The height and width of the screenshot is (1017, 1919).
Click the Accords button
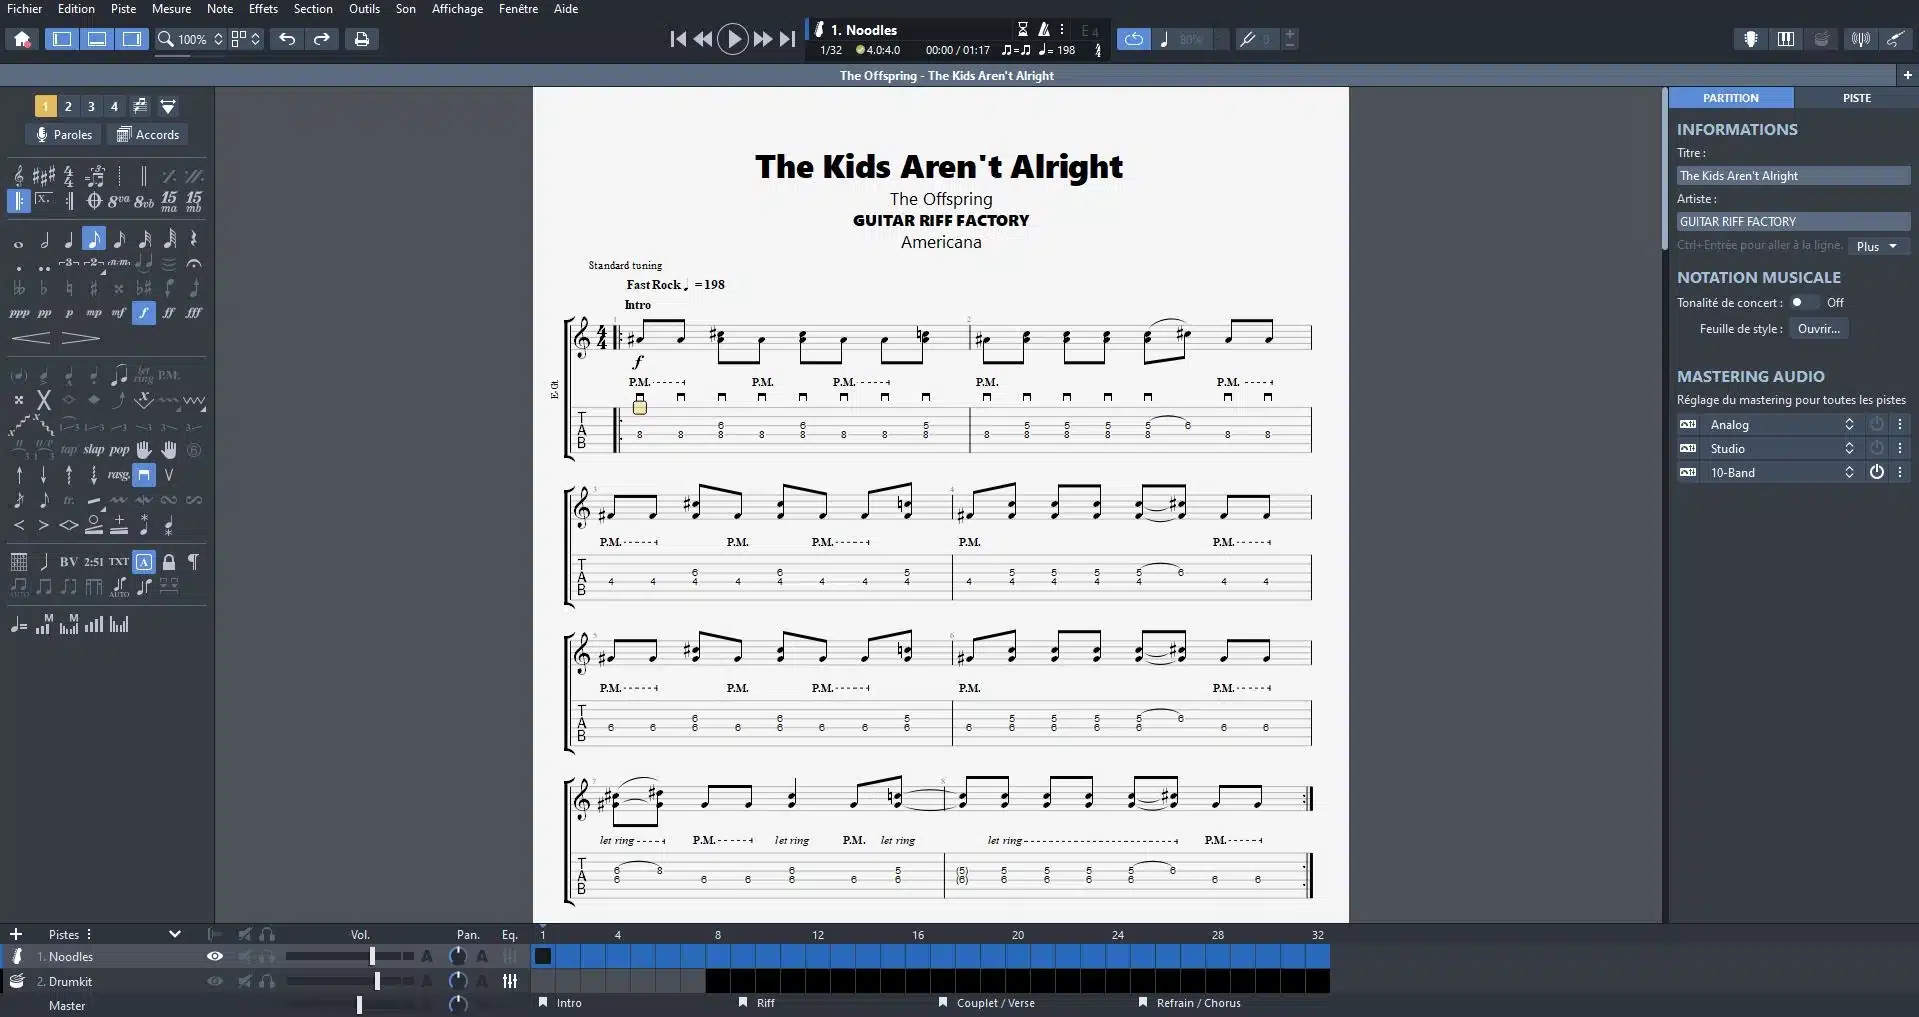(x=148, y=135)
